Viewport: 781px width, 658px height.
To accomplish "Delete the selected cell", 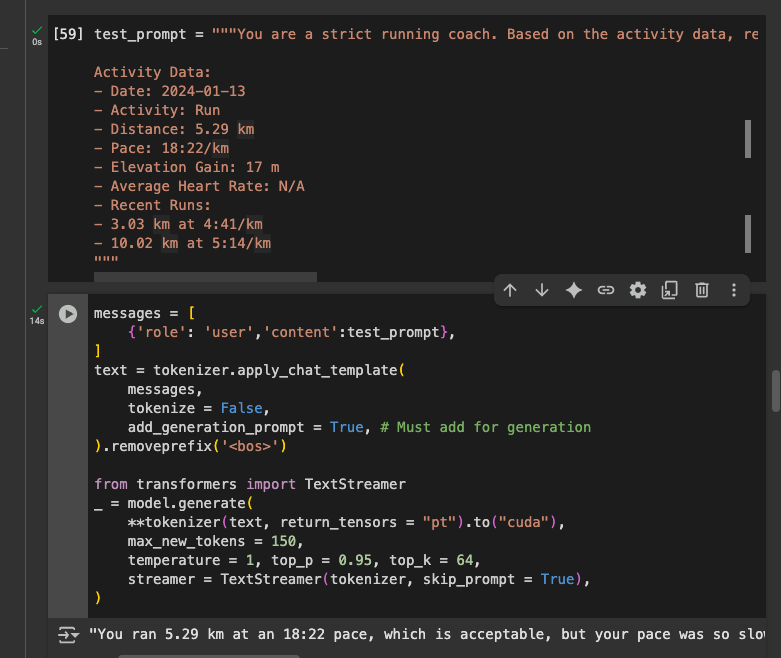I will click(702, 290).
